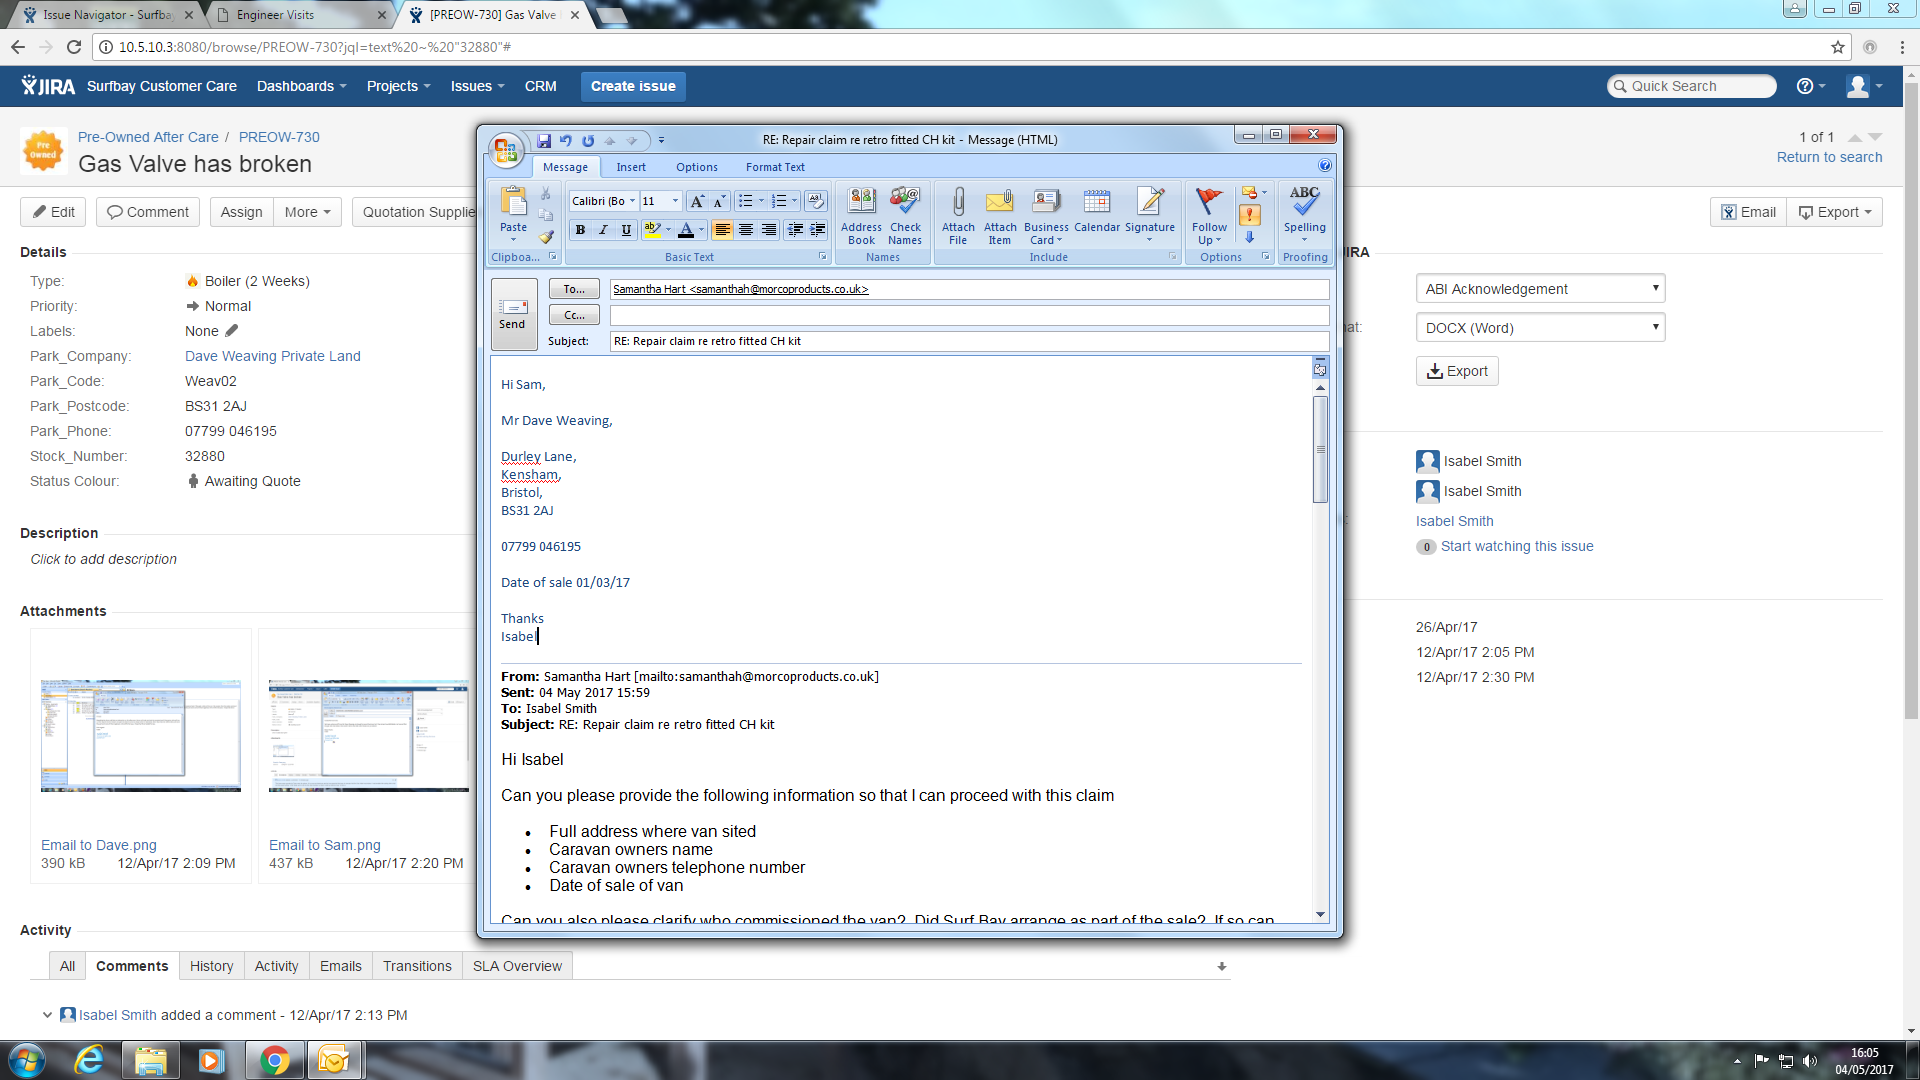Click into the Cc recipient field
Screen dimensions: 1920x1080
[968, 315]
